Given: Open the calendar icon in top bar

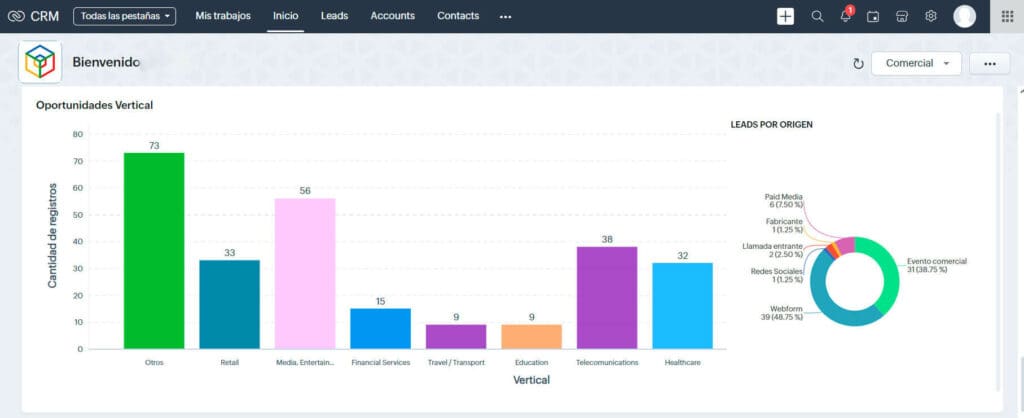Looking at the screenshot, I should pyautogui.click(x=873, y=16).
